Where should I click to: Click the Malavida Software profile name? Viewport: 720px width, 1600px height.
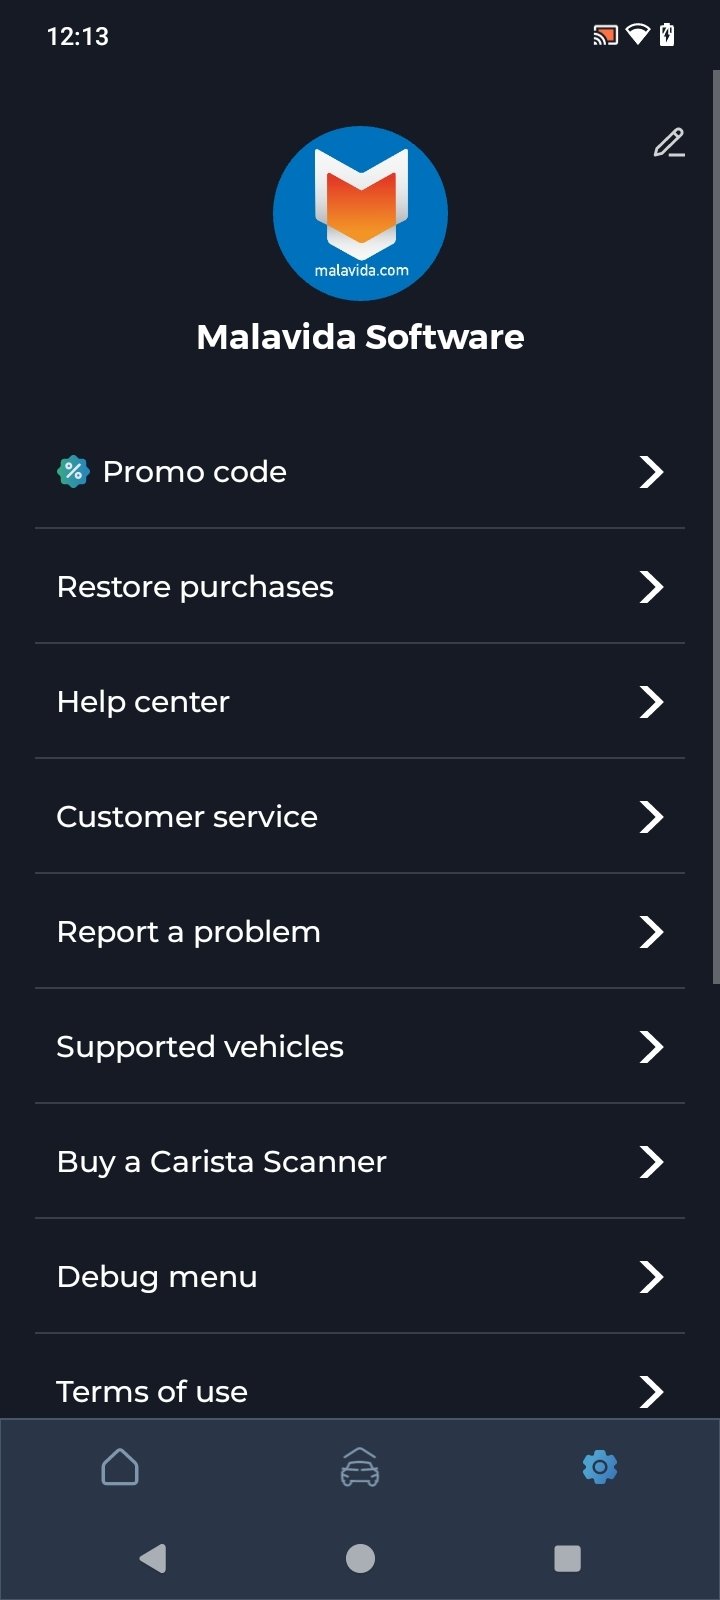click(x=360, y=337)
